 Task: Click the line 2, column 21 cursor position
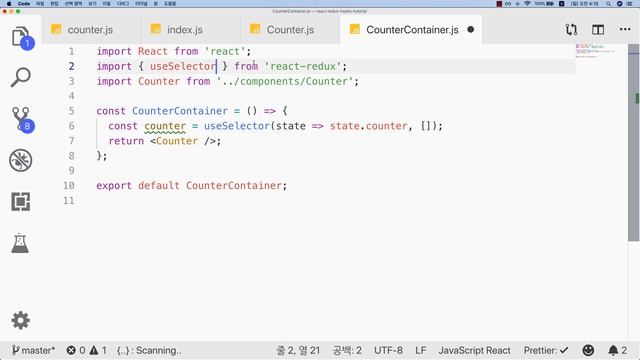[x=298, y=350]
